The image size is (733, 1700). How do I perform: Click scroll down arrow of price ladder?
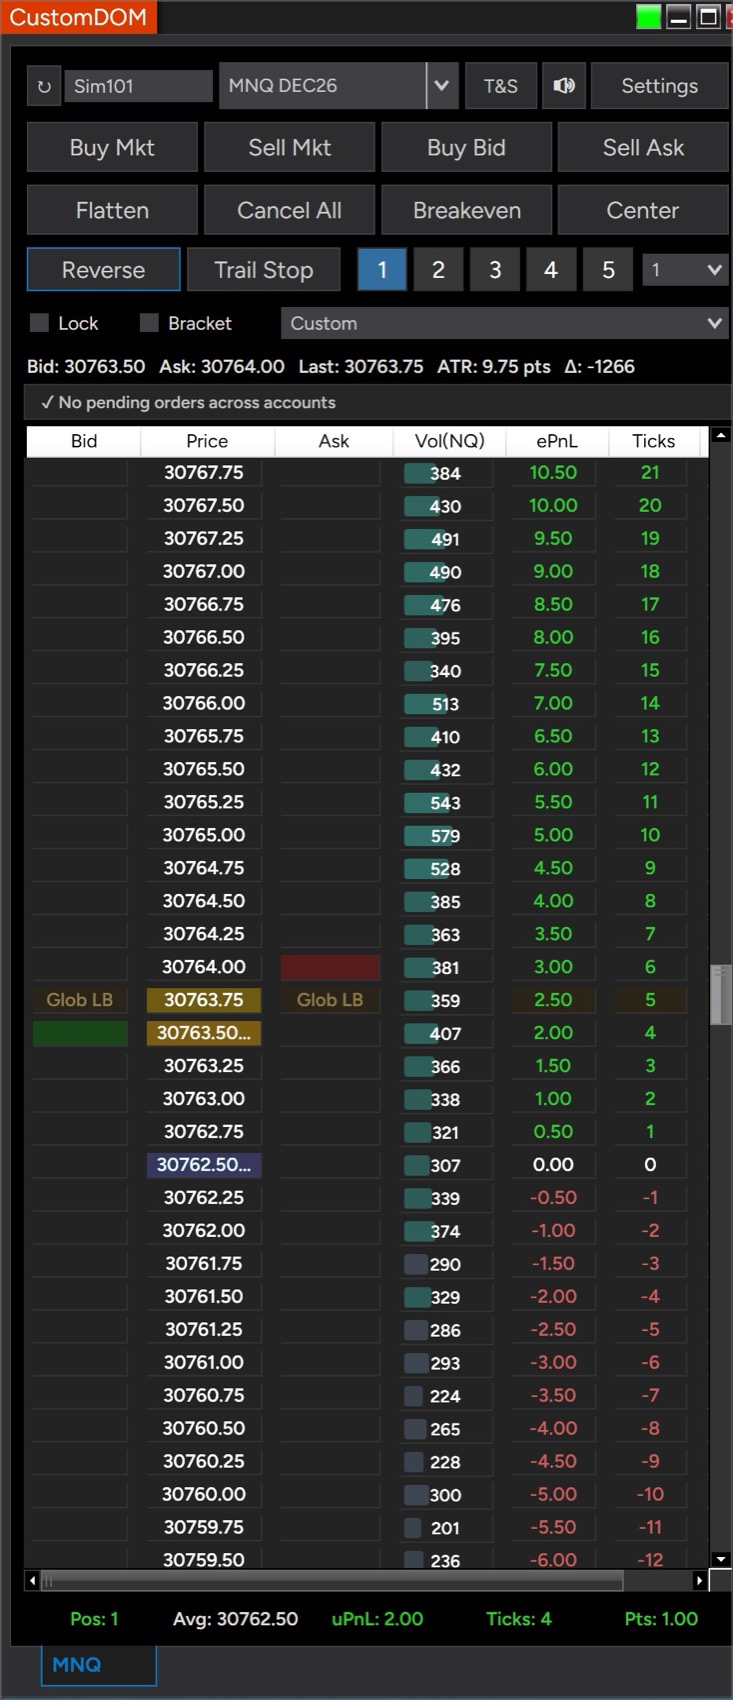click(x=721, y=1559)
